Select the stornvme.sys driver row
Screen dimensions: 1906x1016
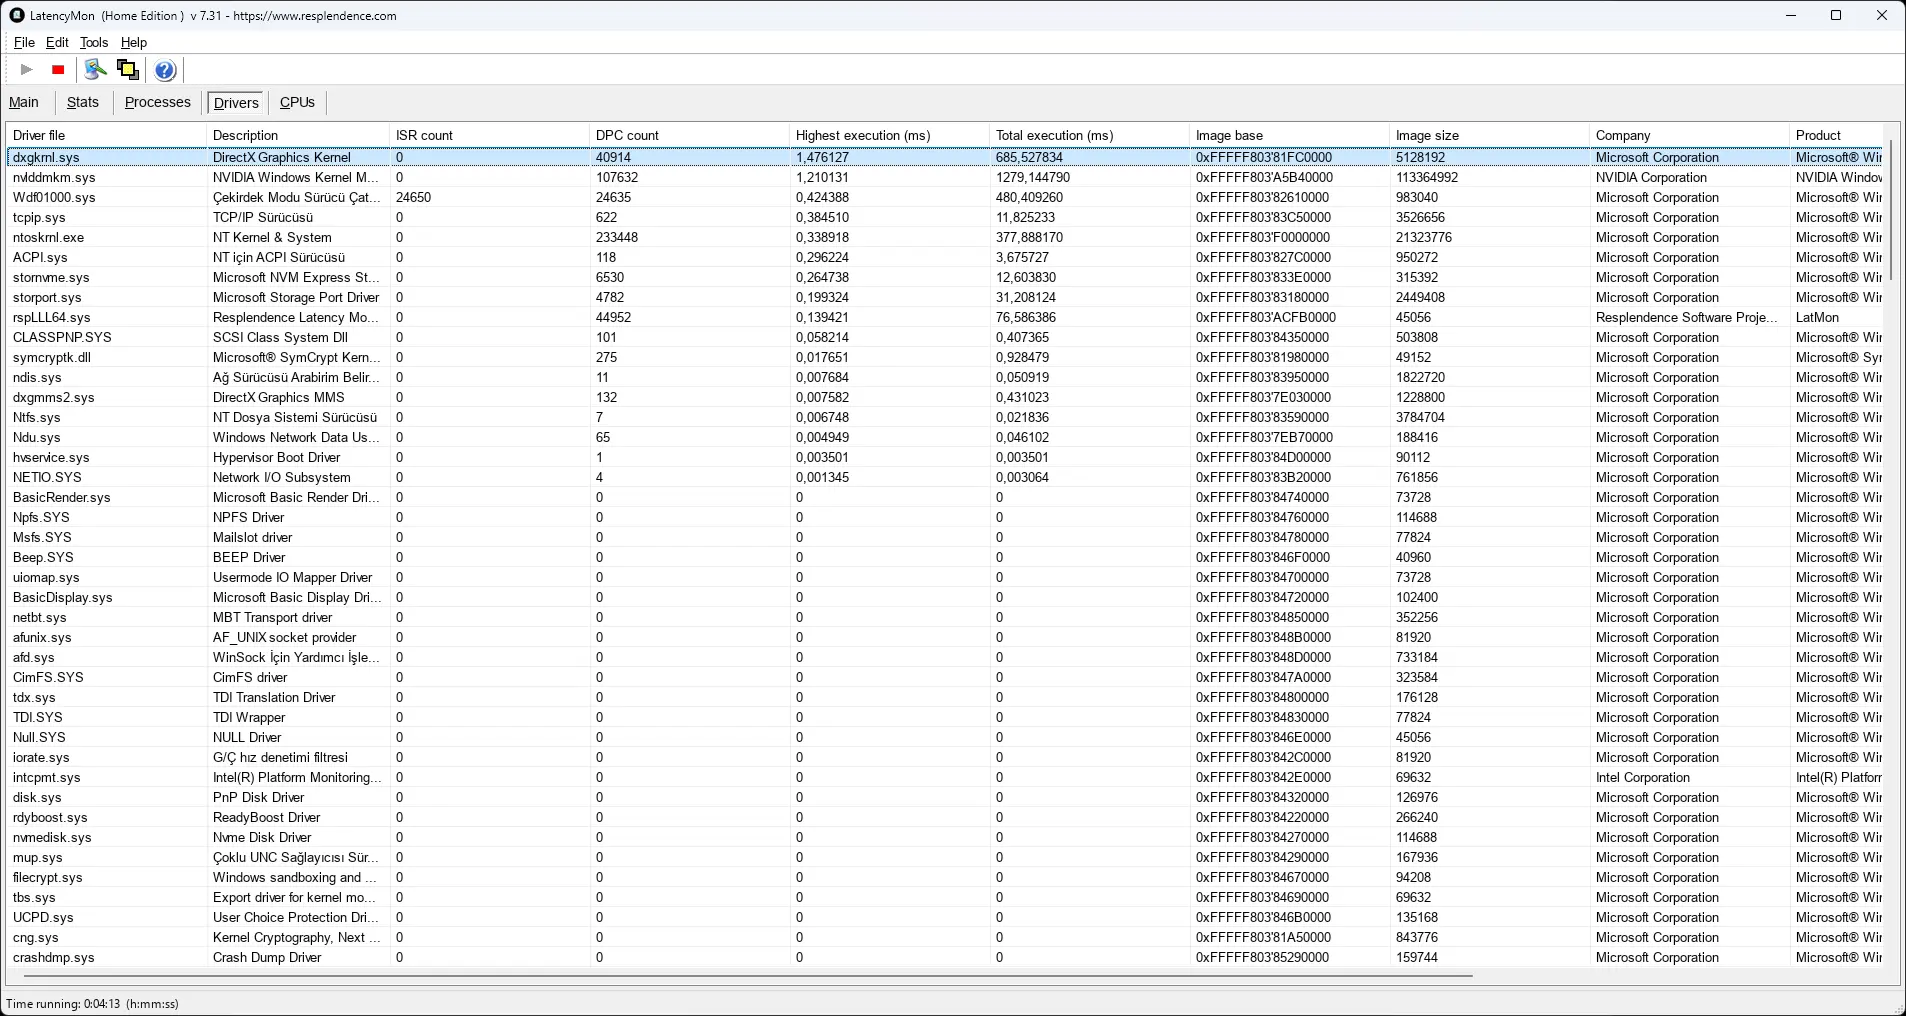[x=944, y=277]
